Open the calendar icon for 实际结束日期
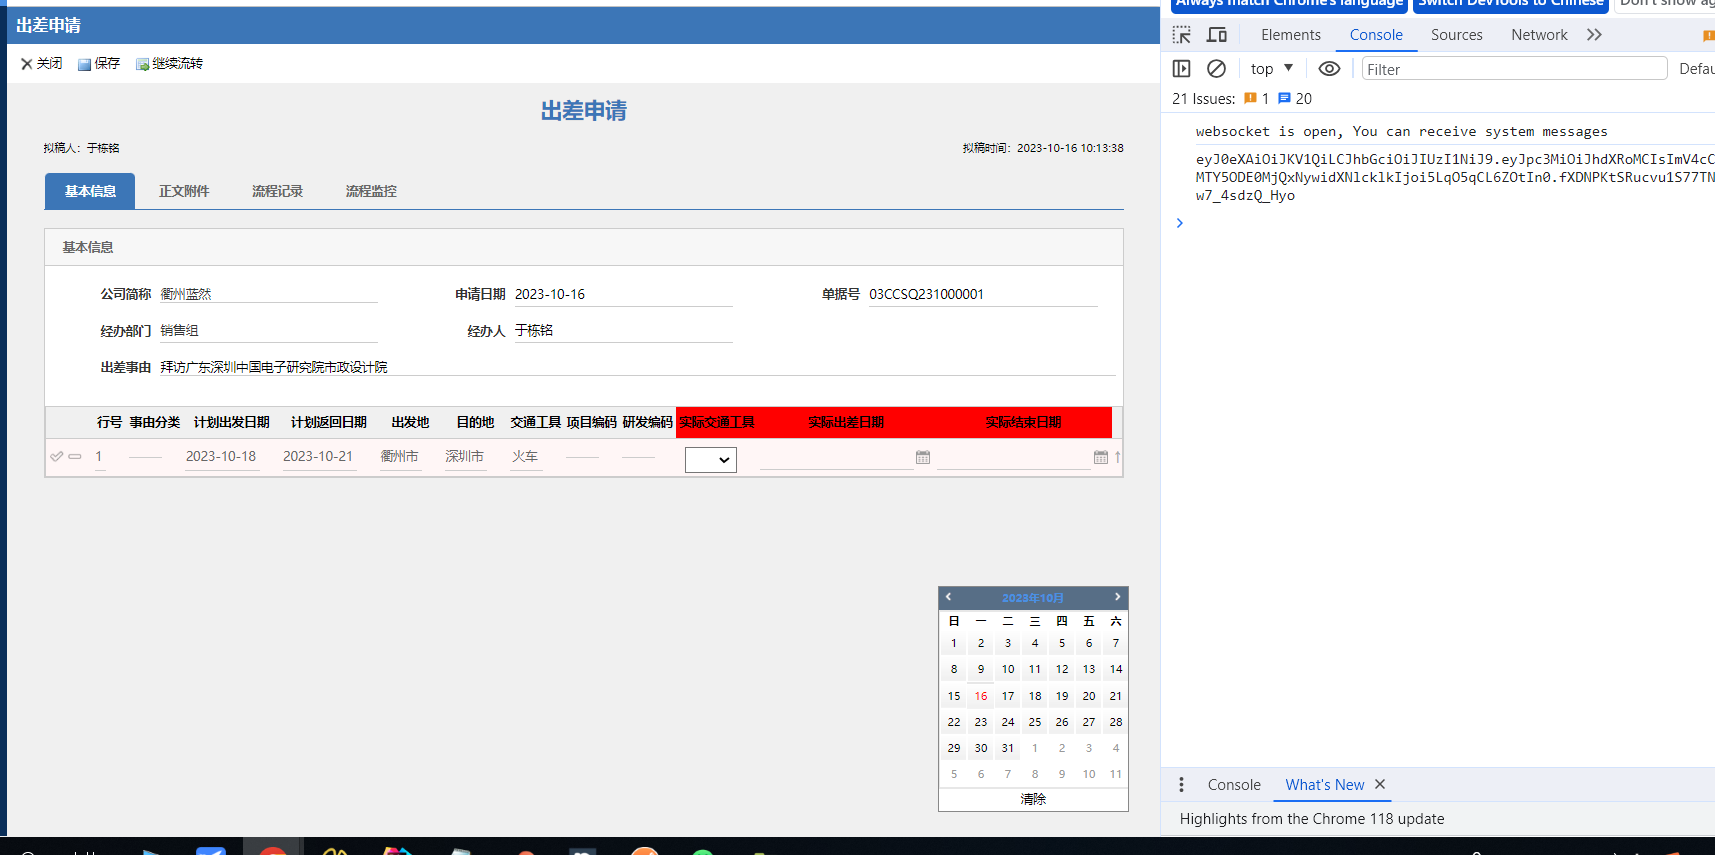This screenshot has width=1715, height=855. (x=1101, y=457)
